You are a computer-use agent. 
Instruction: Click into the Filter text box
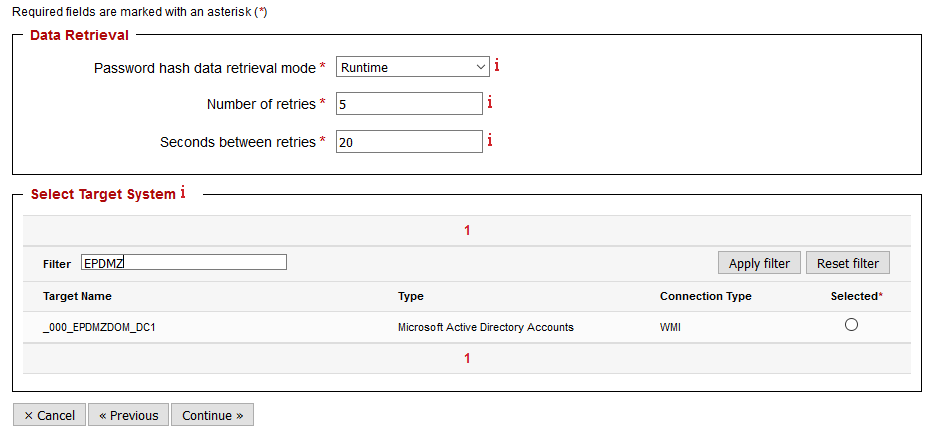coord(184,262)
